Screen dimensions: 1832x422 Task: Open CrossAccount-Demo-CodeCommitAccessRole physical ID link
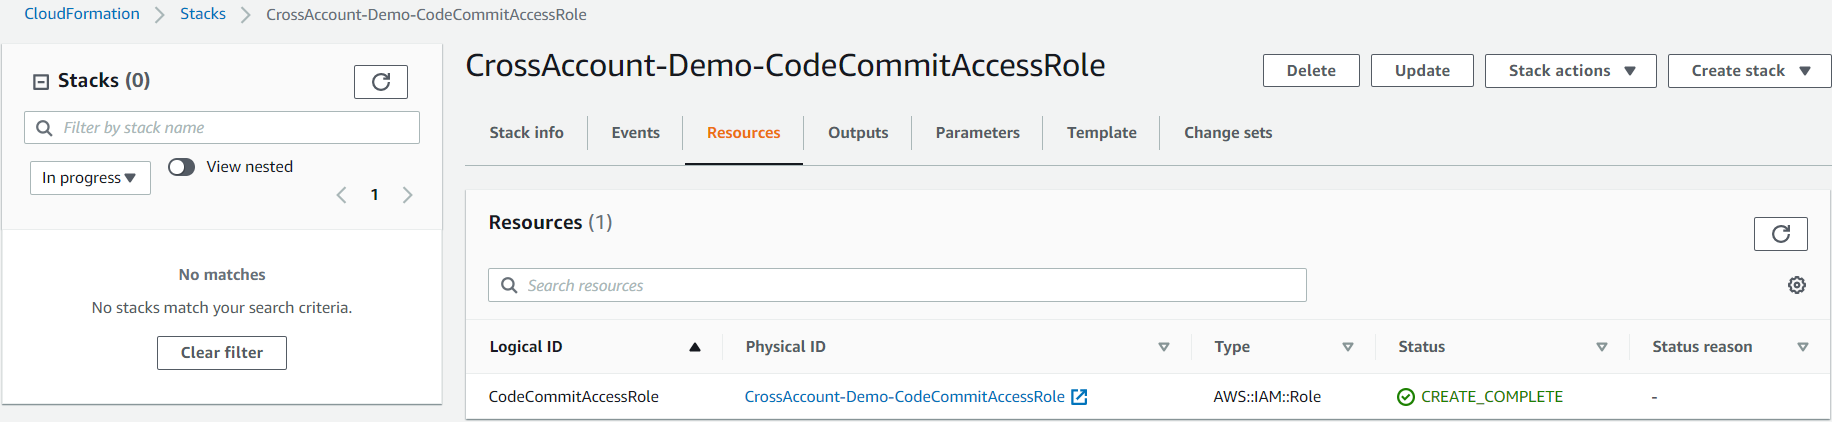tap(904, 397)
